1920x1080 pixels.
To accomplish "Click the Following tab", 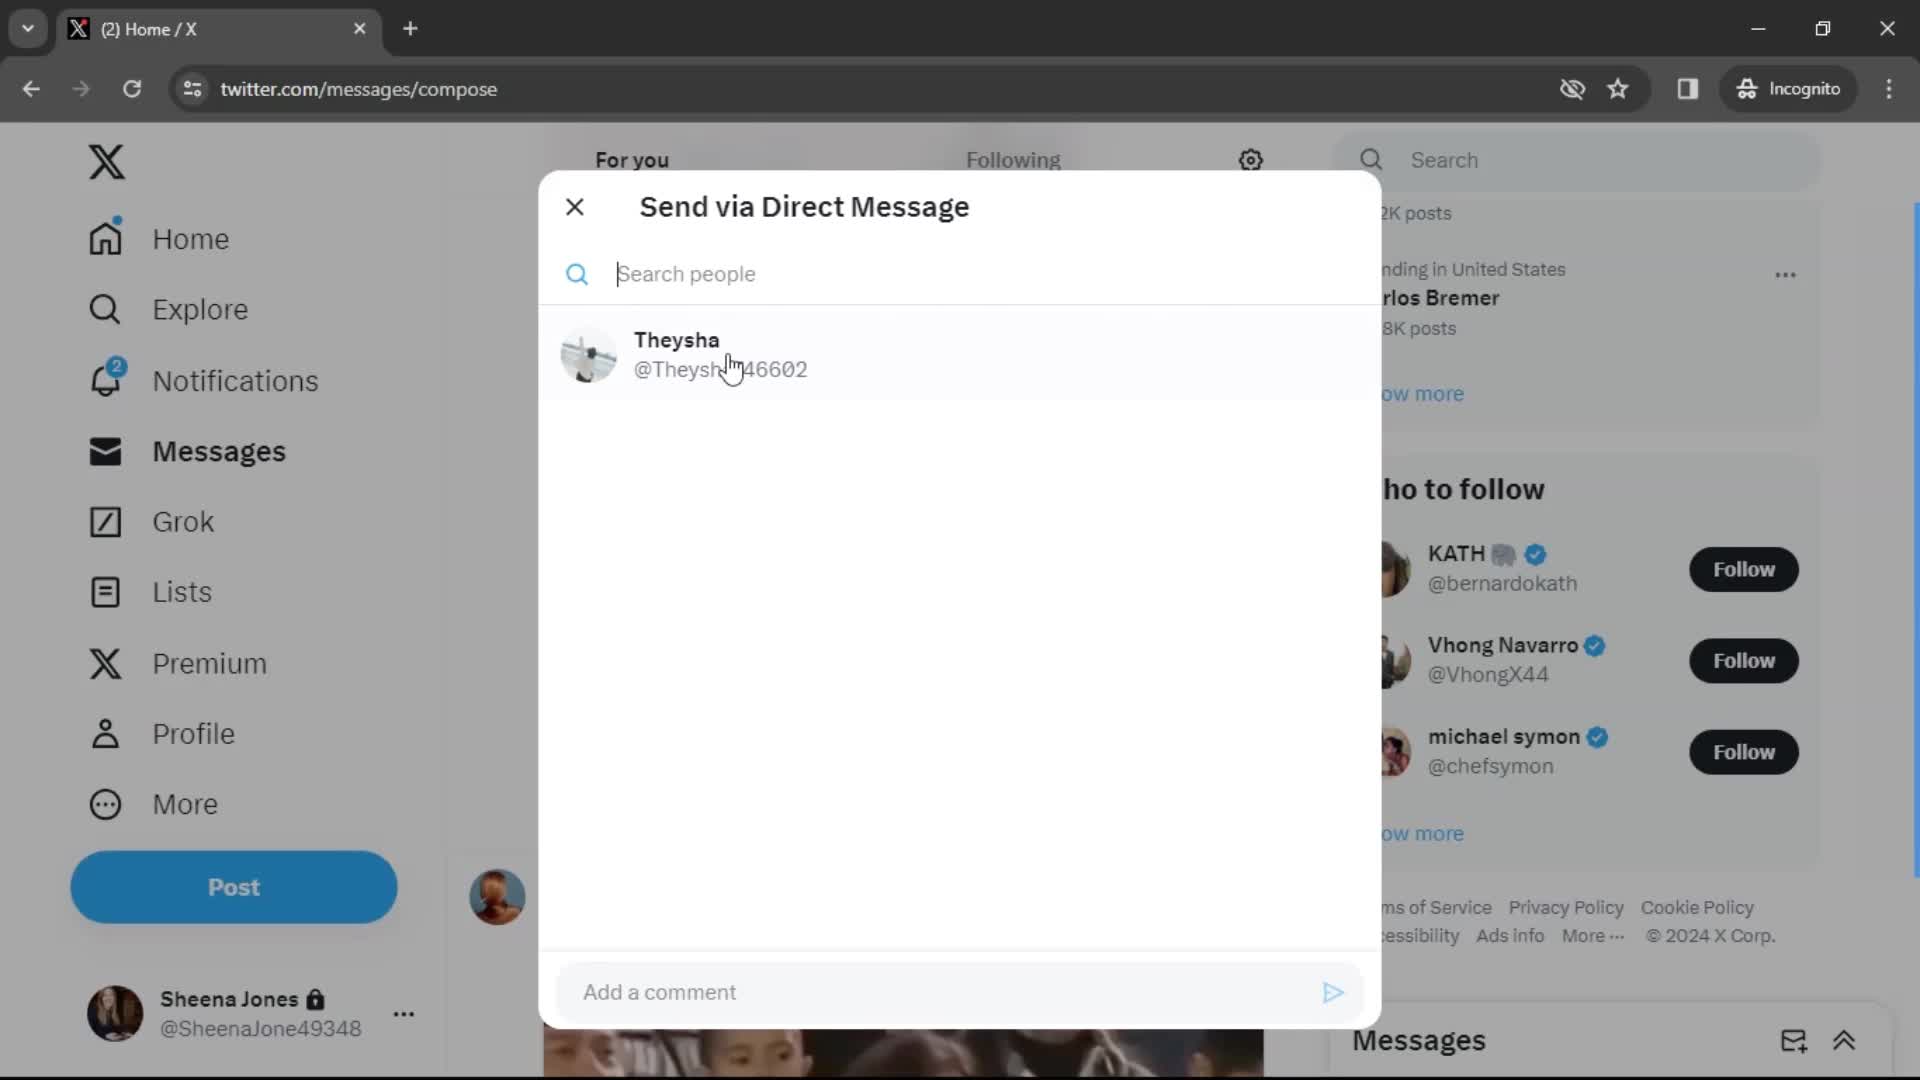I will (x=1013, y=160).
